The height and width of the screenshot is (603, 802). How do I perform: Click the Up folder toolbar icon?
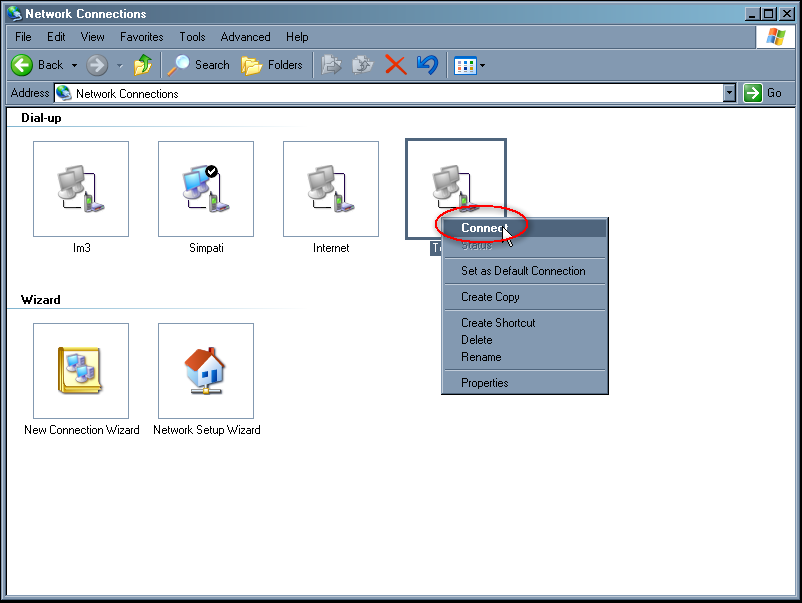tap(143, 65)
